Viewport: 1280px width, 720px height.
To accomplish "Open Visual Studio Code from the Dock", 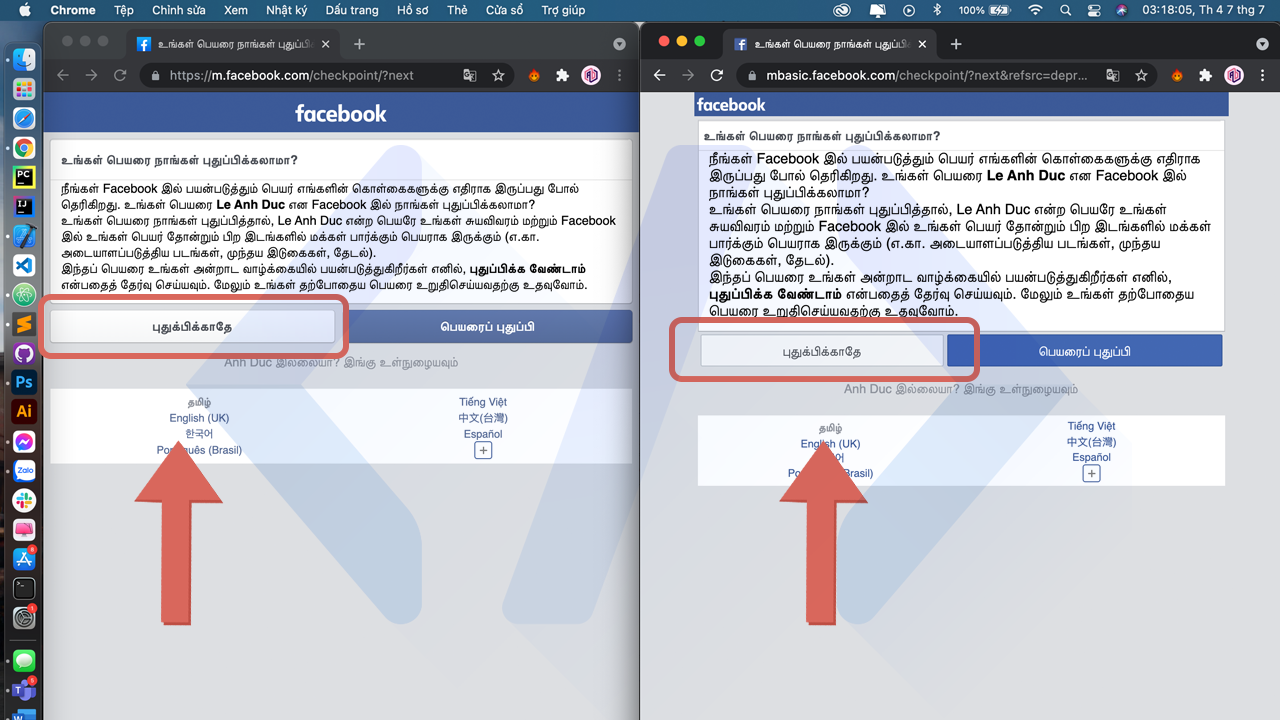I will (x=24, y=265).
